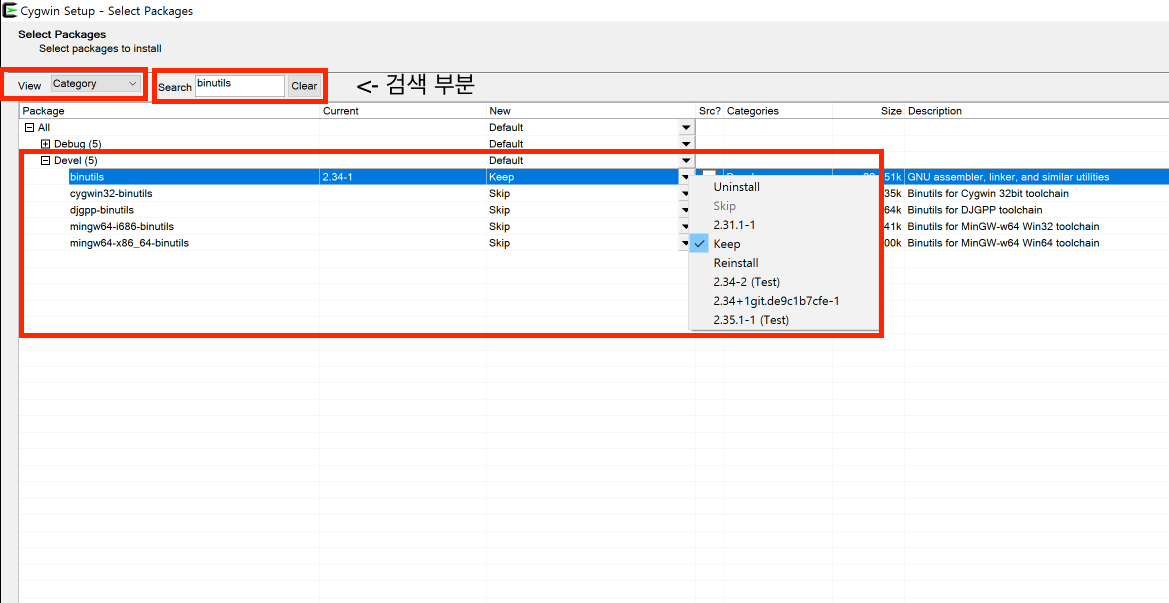Select 2.35.1-1 (Test) version
Viewport: 1169px width, 603px height.
coord(783,320)
